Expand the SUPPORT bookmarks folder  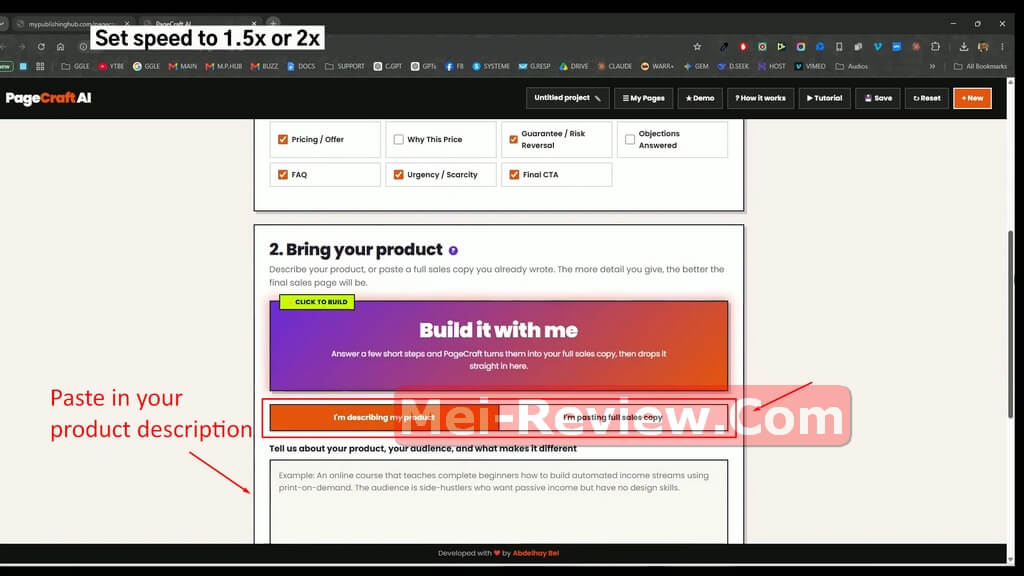tap(345, 66)
